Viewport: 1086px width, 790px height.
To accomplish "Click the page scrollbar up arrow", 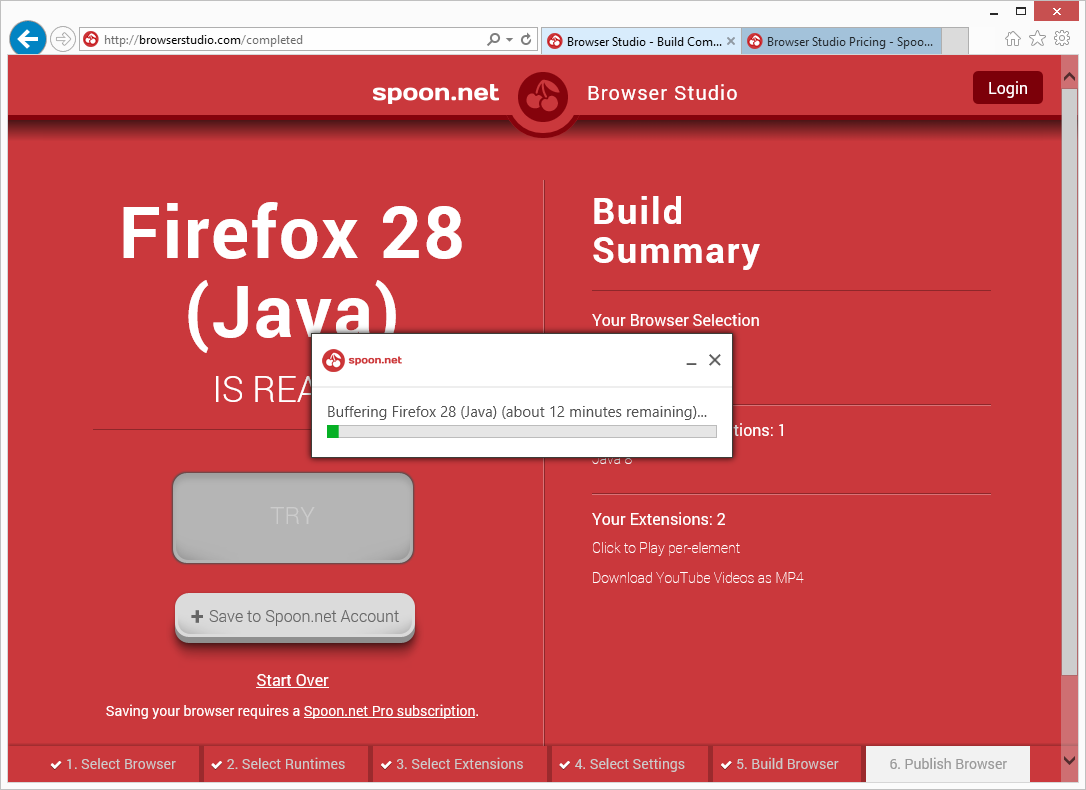I will tap(1069, 77).
